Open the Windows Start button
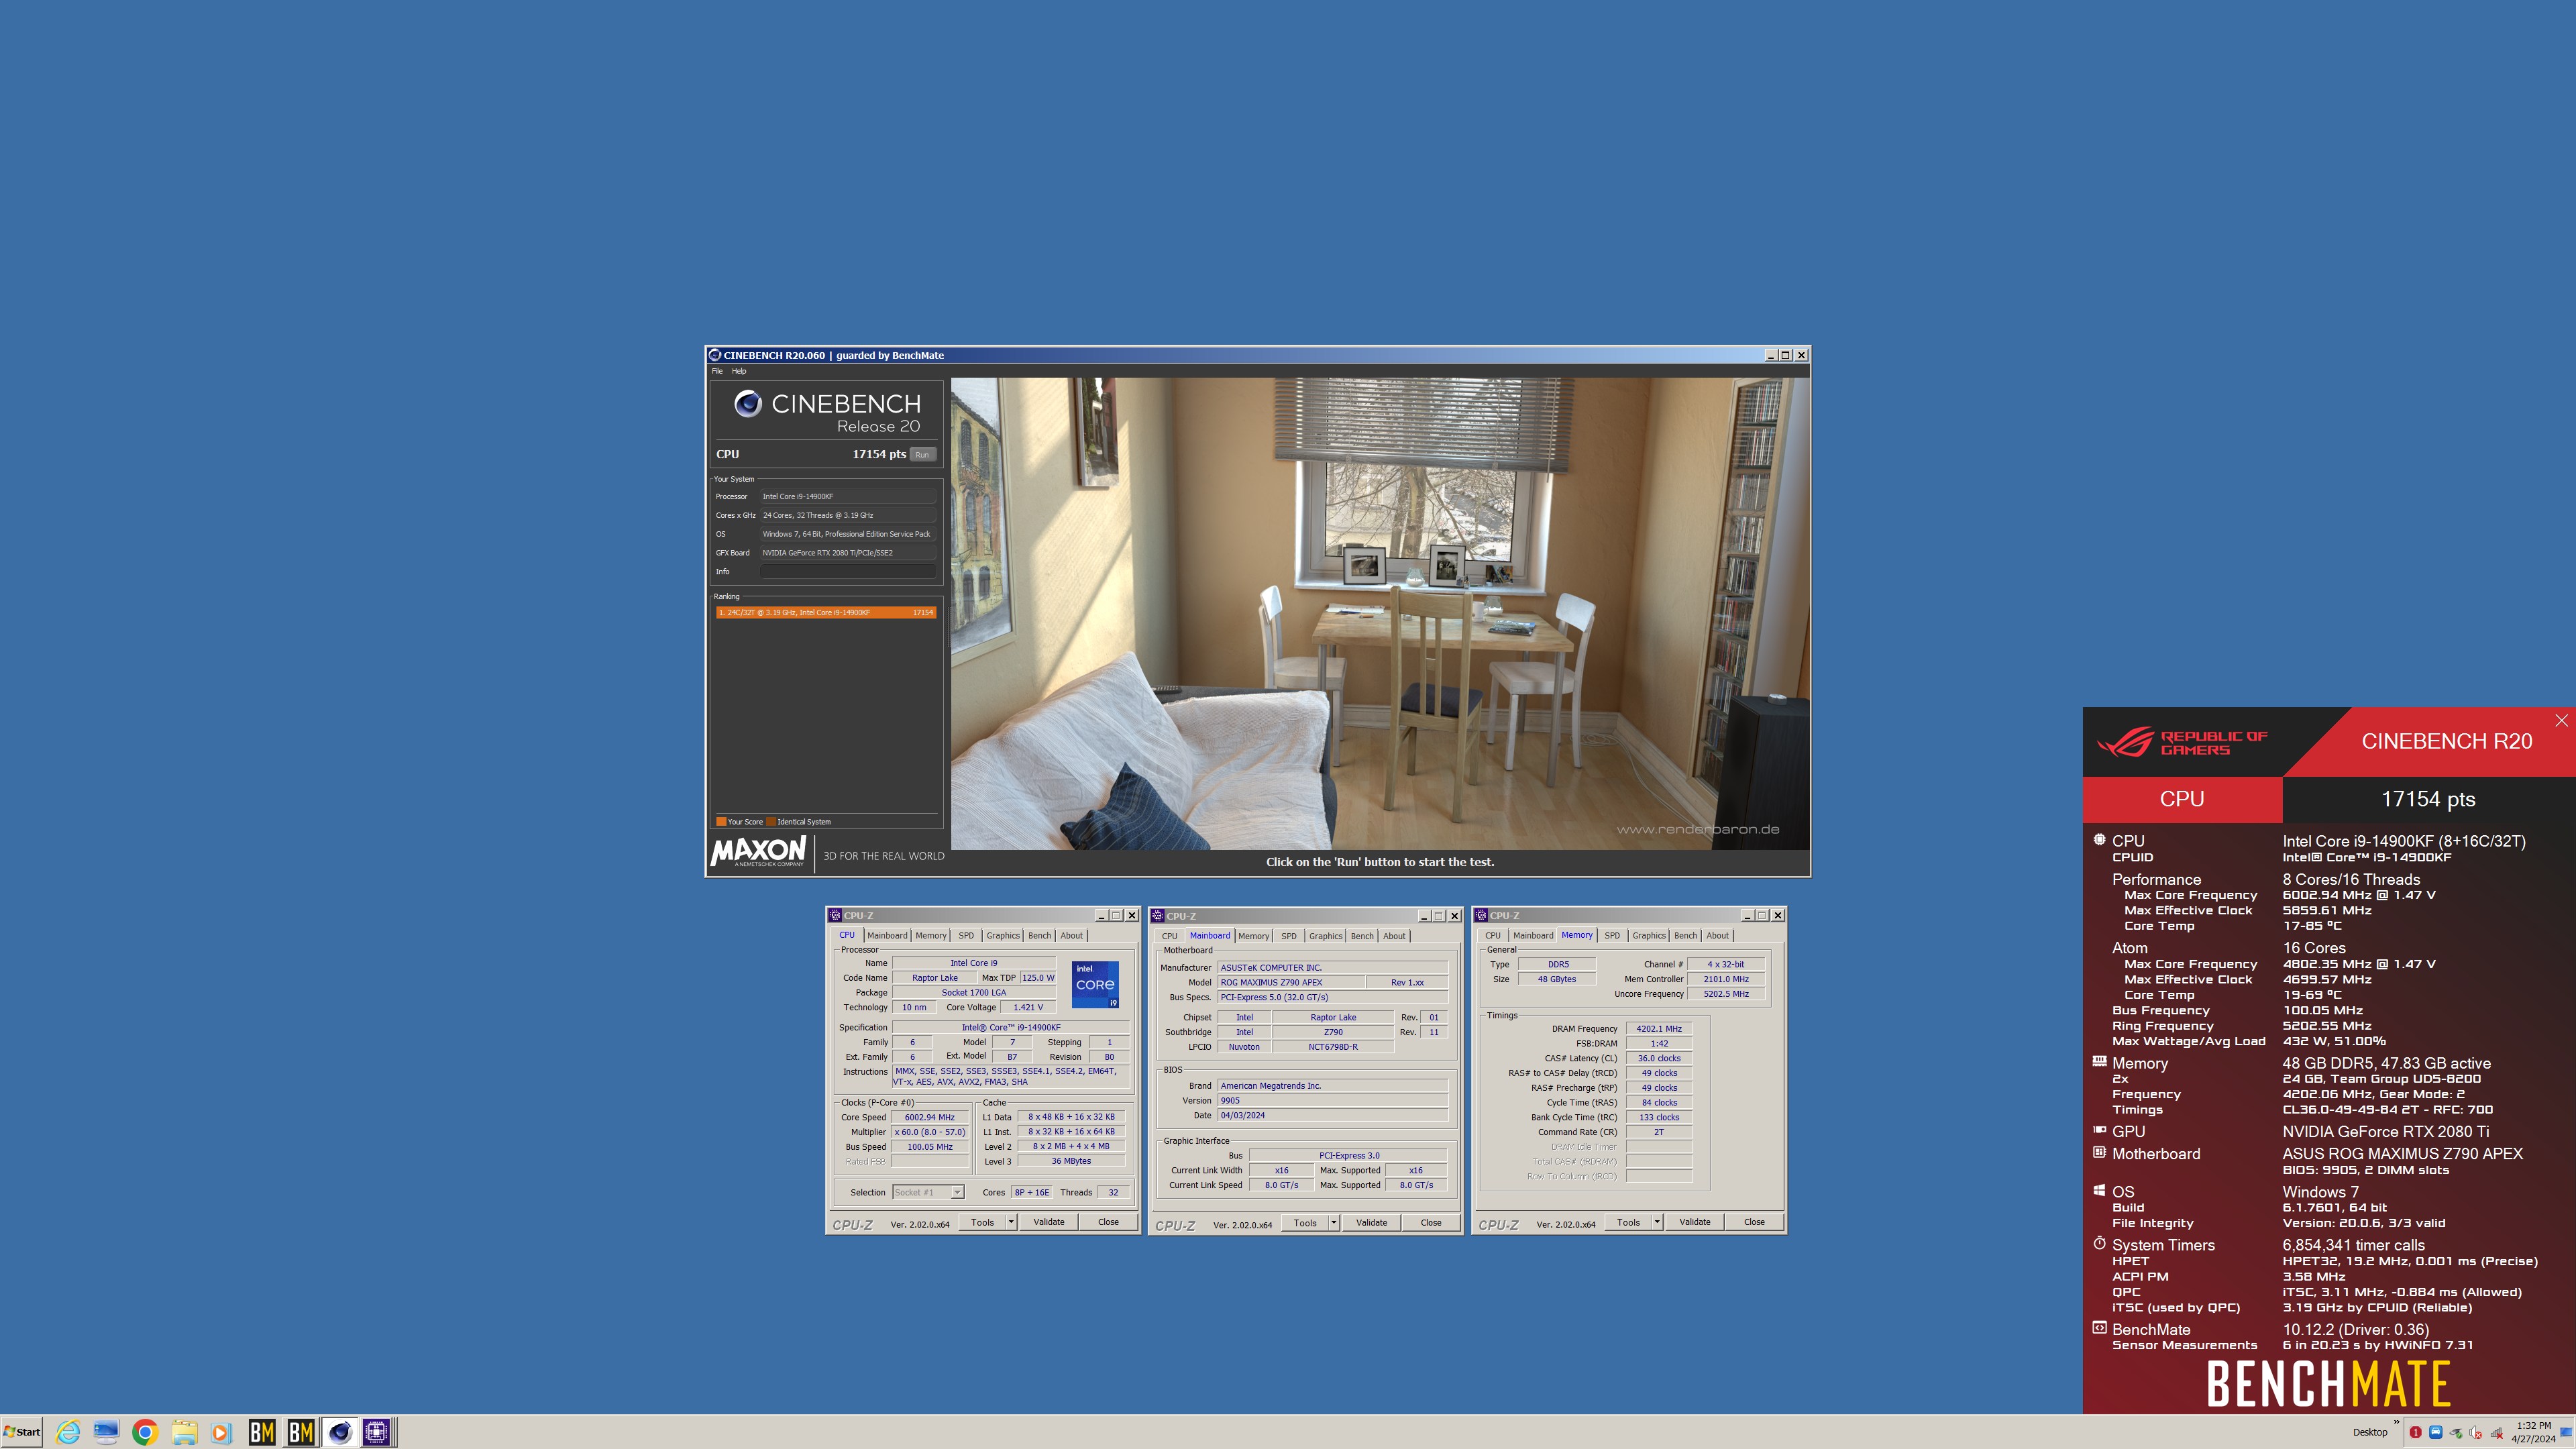This screenshot has height=1449, width=2576. (22, 1432)
